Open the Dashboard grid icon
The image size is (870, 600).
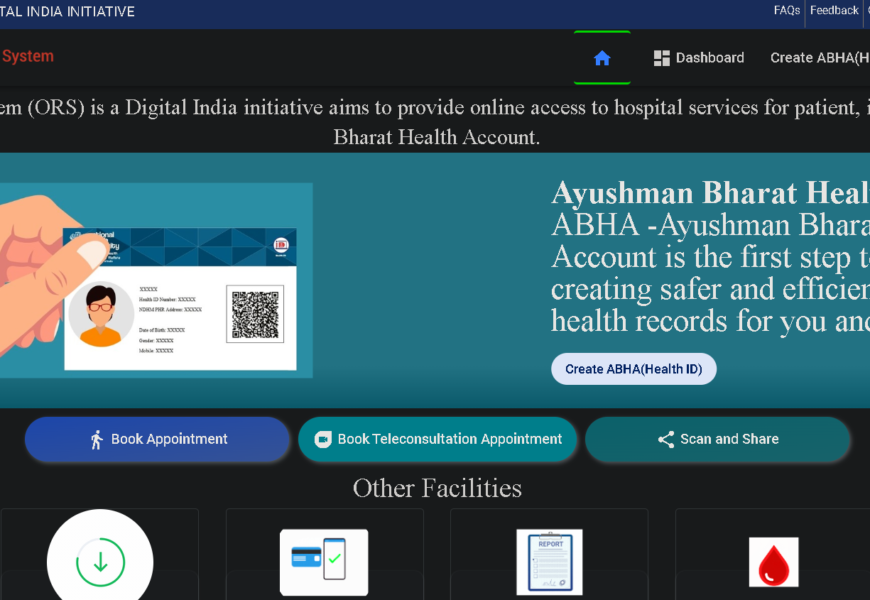tap(662, 58)
